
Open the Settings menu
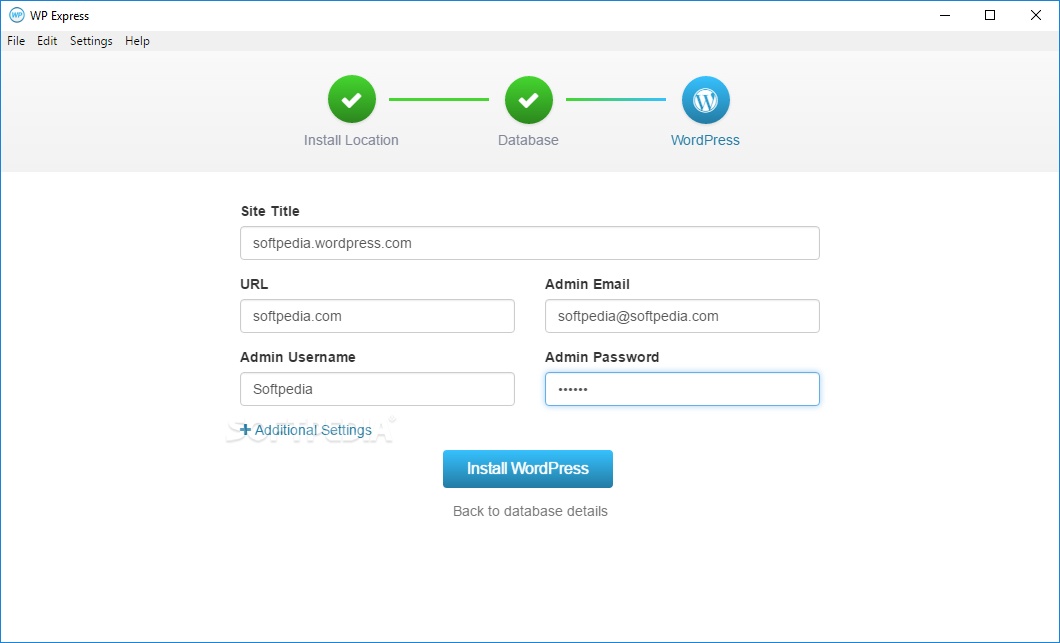pos(91,41)
